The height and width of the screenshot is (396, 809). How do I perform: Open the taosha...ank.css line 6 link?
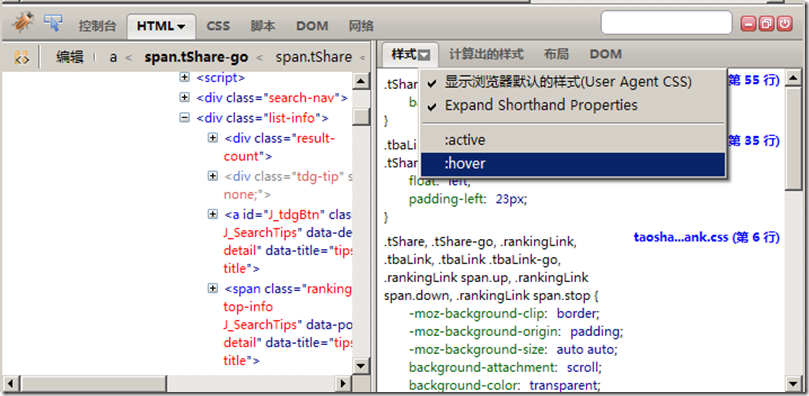click(706, 237)
